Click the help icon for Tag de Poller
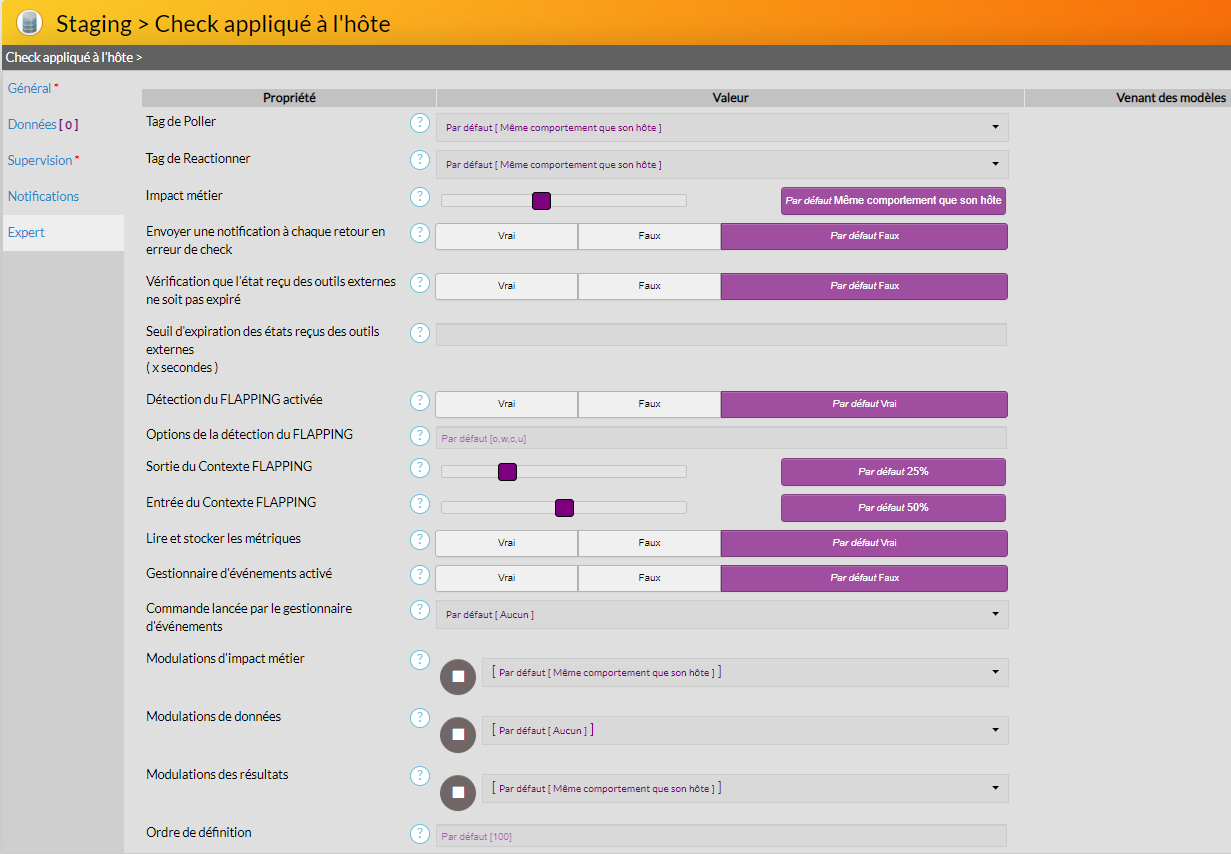The width and height of the screenshot is (1231, 854). [420, 123]
